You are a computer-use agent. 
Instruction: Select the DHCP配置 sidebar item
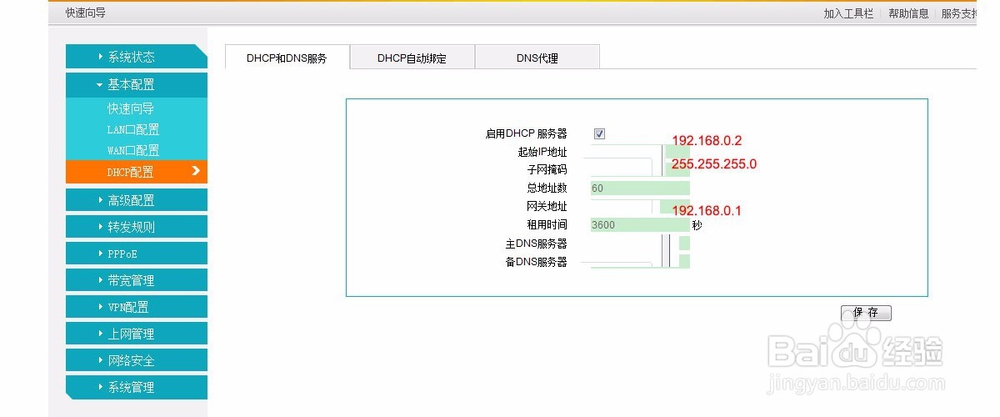pyautogui.click(x=136, y=172)
